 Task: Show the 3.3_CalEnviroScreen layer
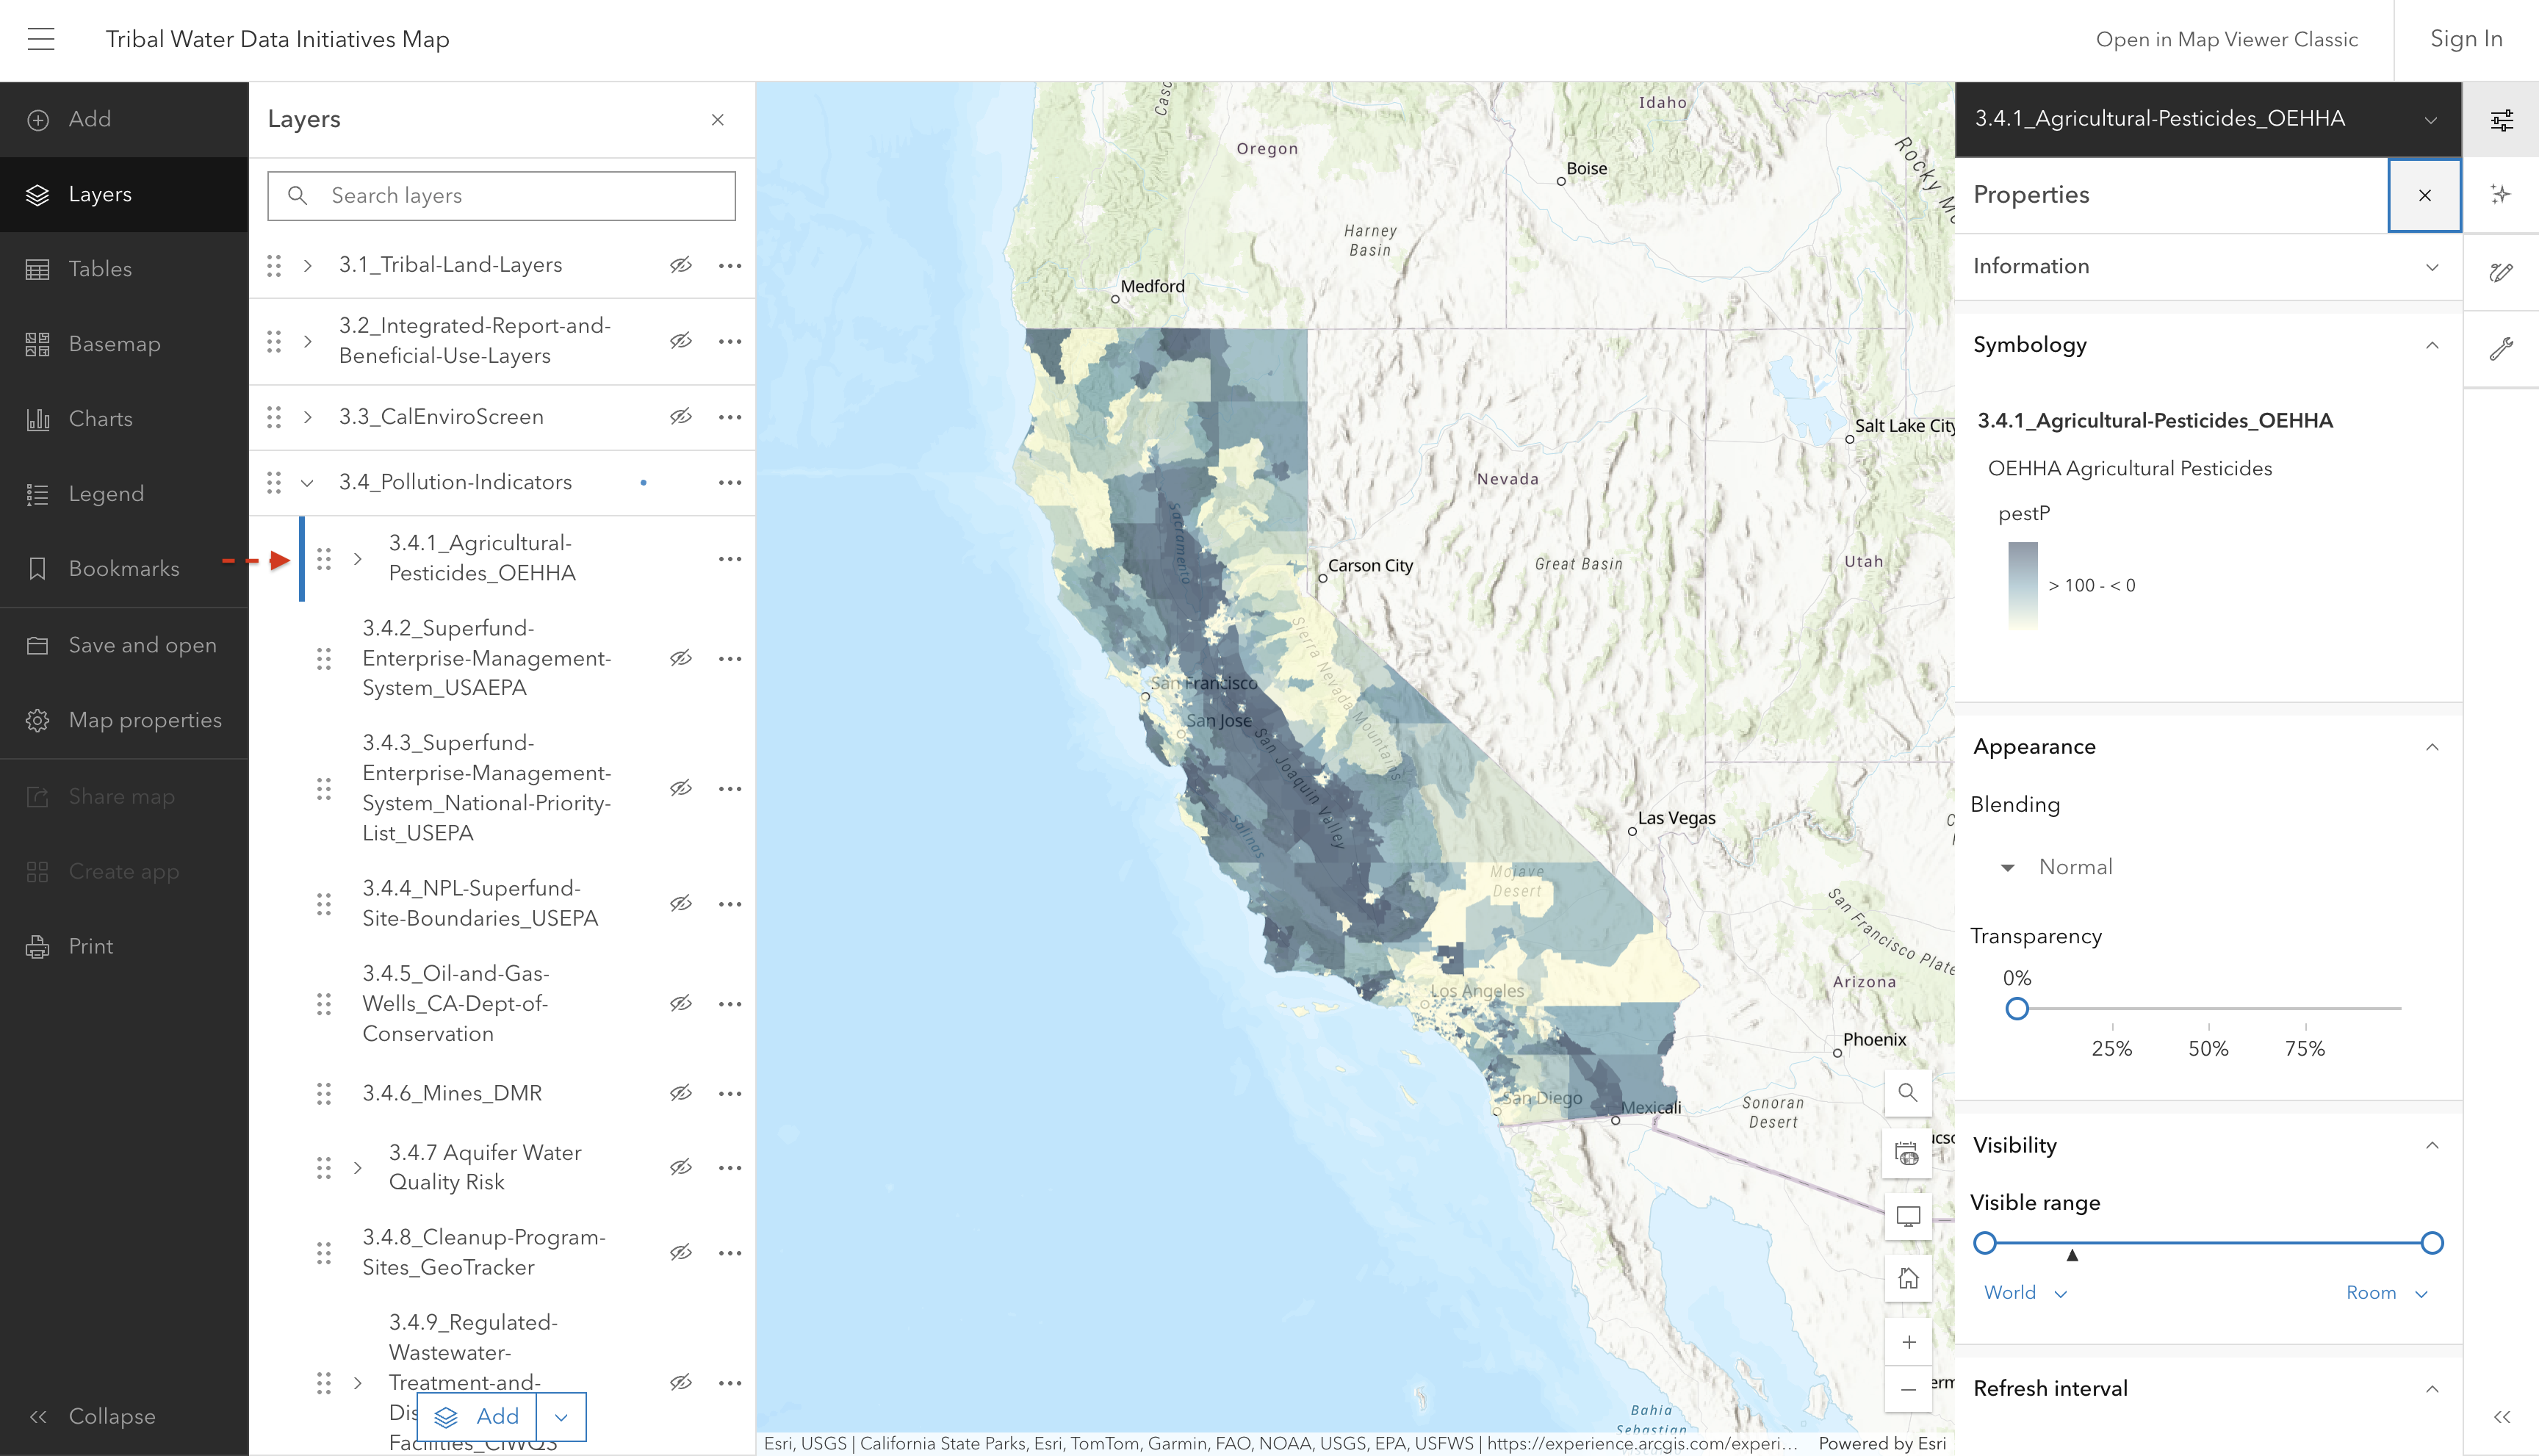(x=681, y=417)
